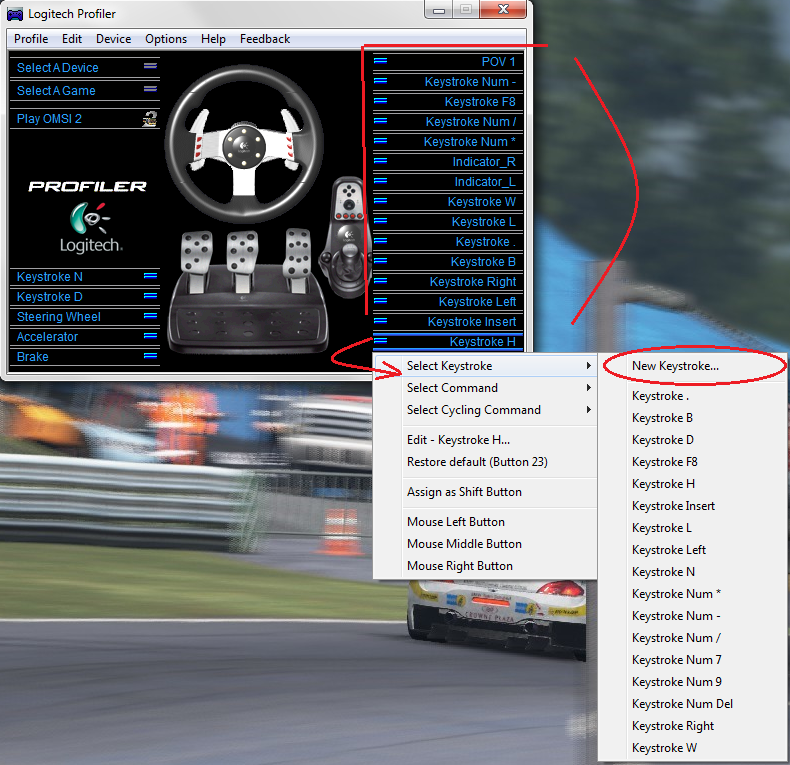This screenshot has width=790, height=765.
Task: Expand Select Keystroke submenu arrow
Action: 588,366
